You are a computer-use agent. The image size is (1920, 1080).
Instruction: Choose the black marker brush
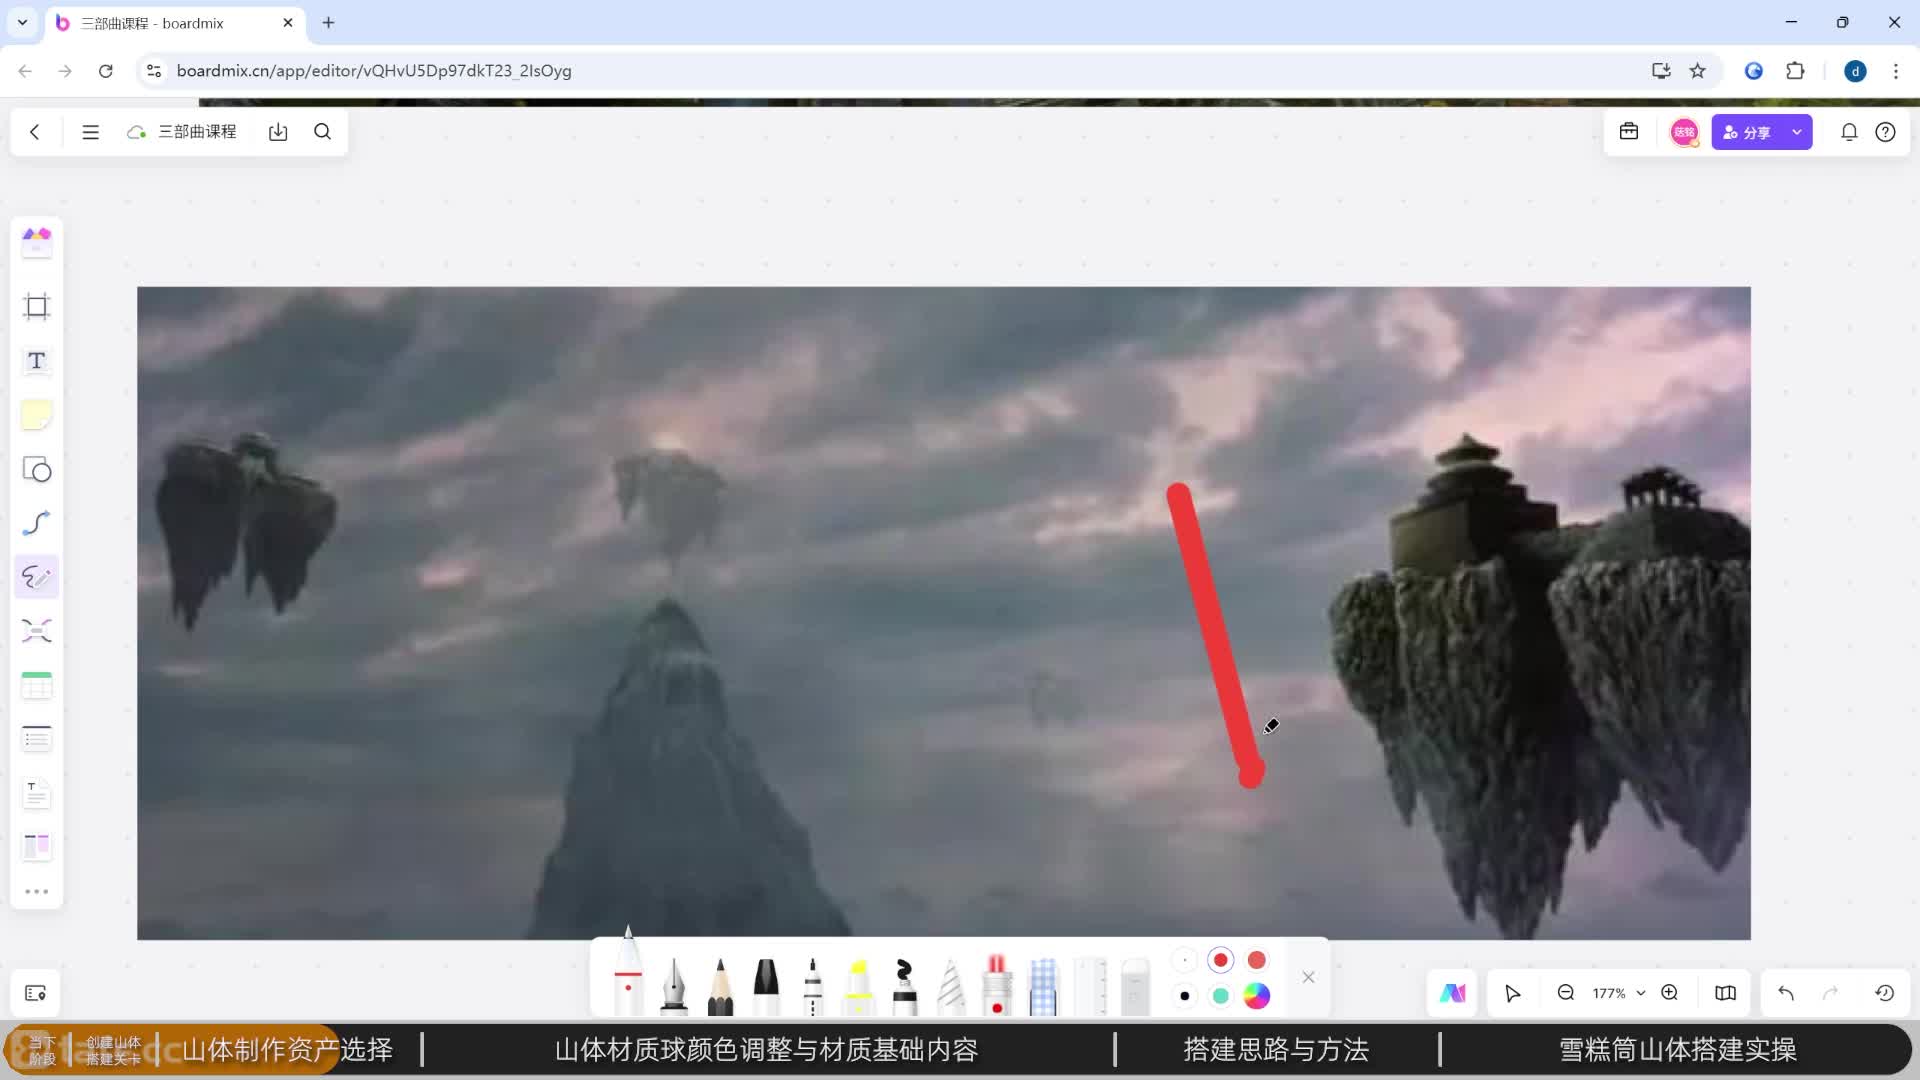coord(766,986)
